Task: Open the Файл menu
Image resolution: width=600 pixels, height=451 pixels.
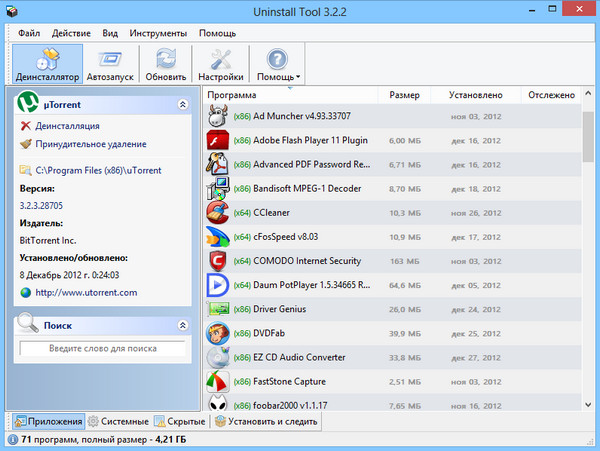Action: 29,33
